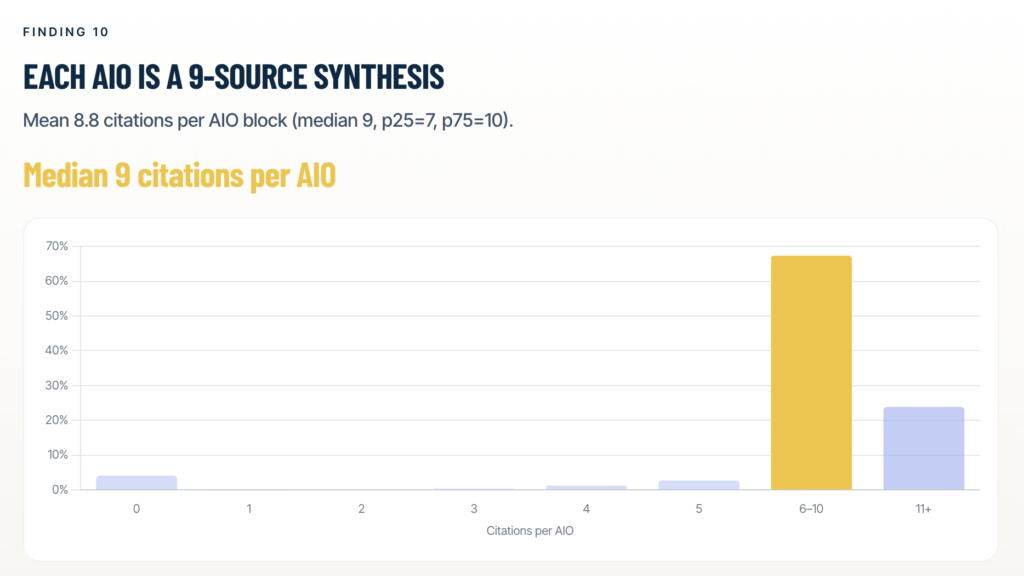Click the 20% y-axis label

point(57,420)
